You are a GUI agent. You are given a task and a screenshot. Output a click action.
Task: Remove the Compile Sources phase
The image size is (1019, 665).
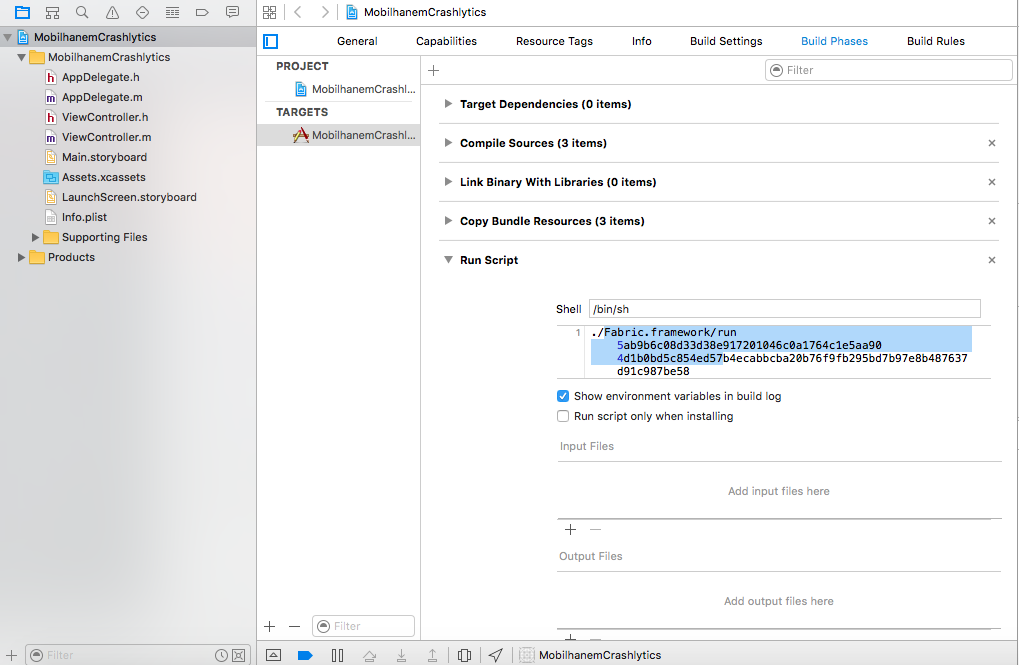pos(992,143)
